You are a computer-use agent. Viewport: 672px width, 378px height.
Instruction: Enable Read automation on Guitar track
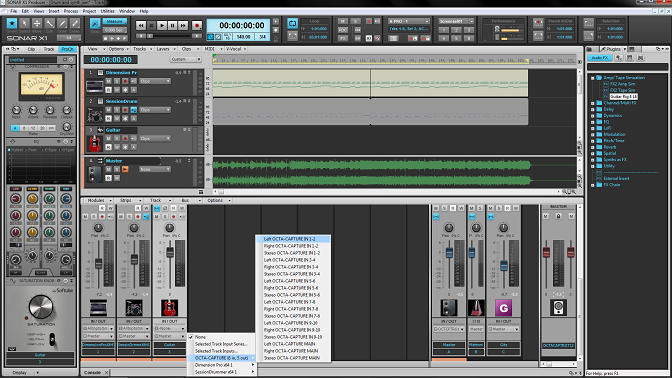coord(108,147)
